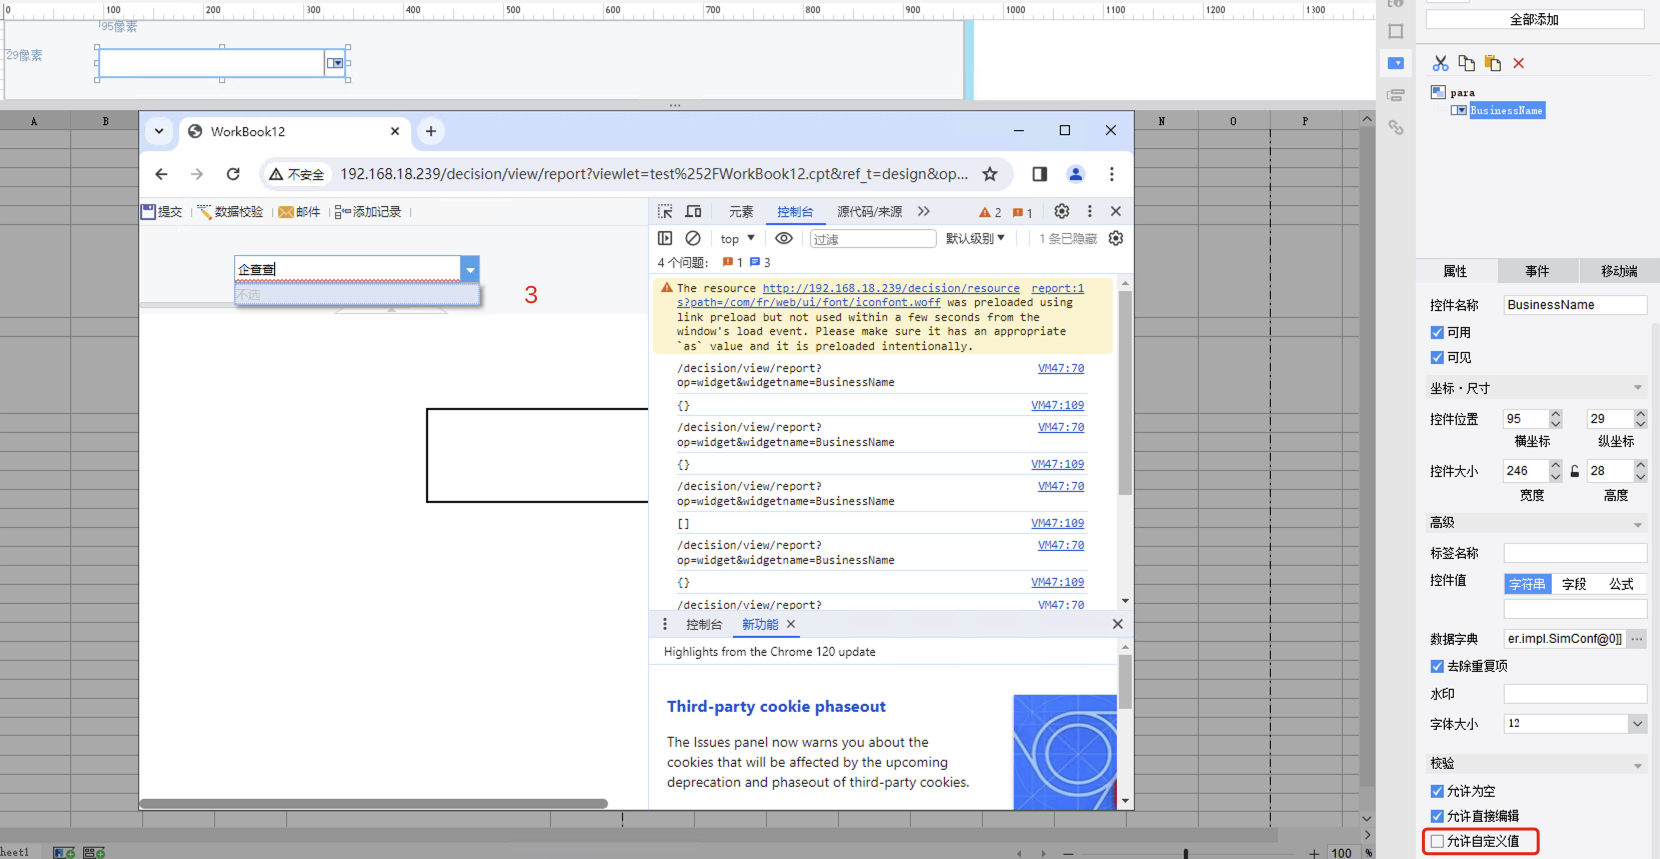
Task: Click the 全部添加 button
Action: click(1535, 20)
